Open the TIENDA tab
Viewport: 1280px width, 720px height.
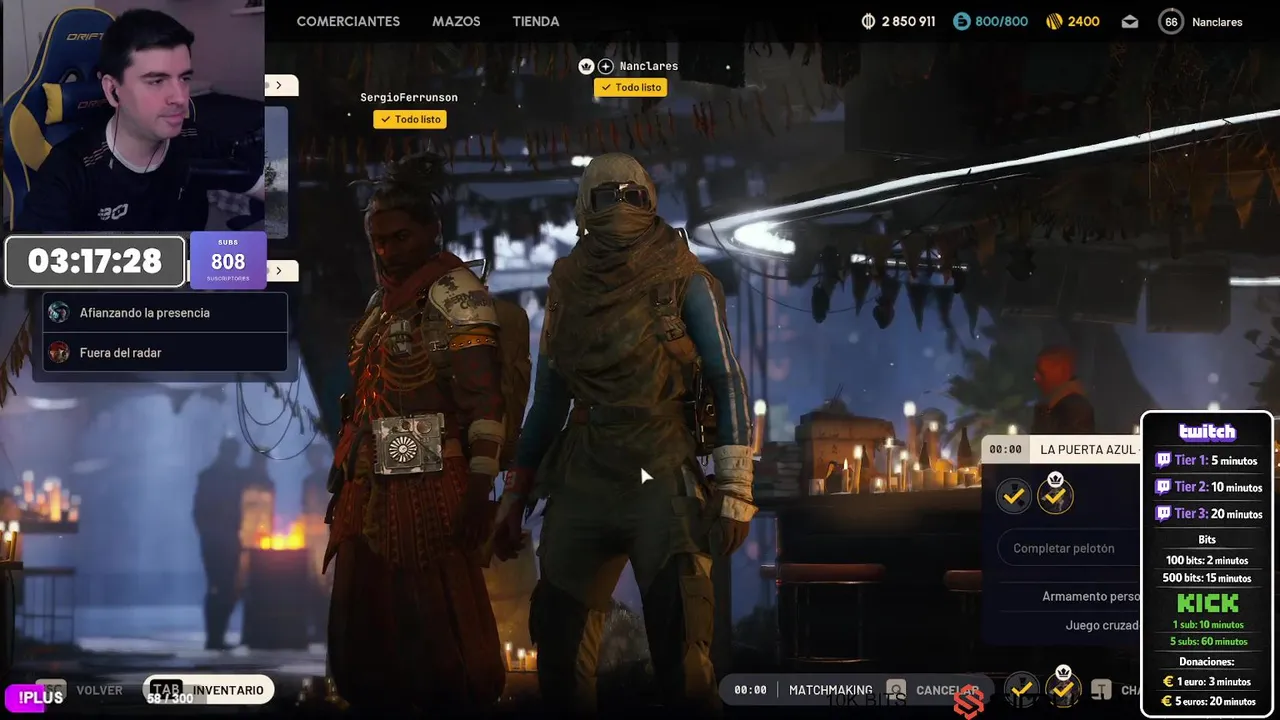(x=536, y=21)
